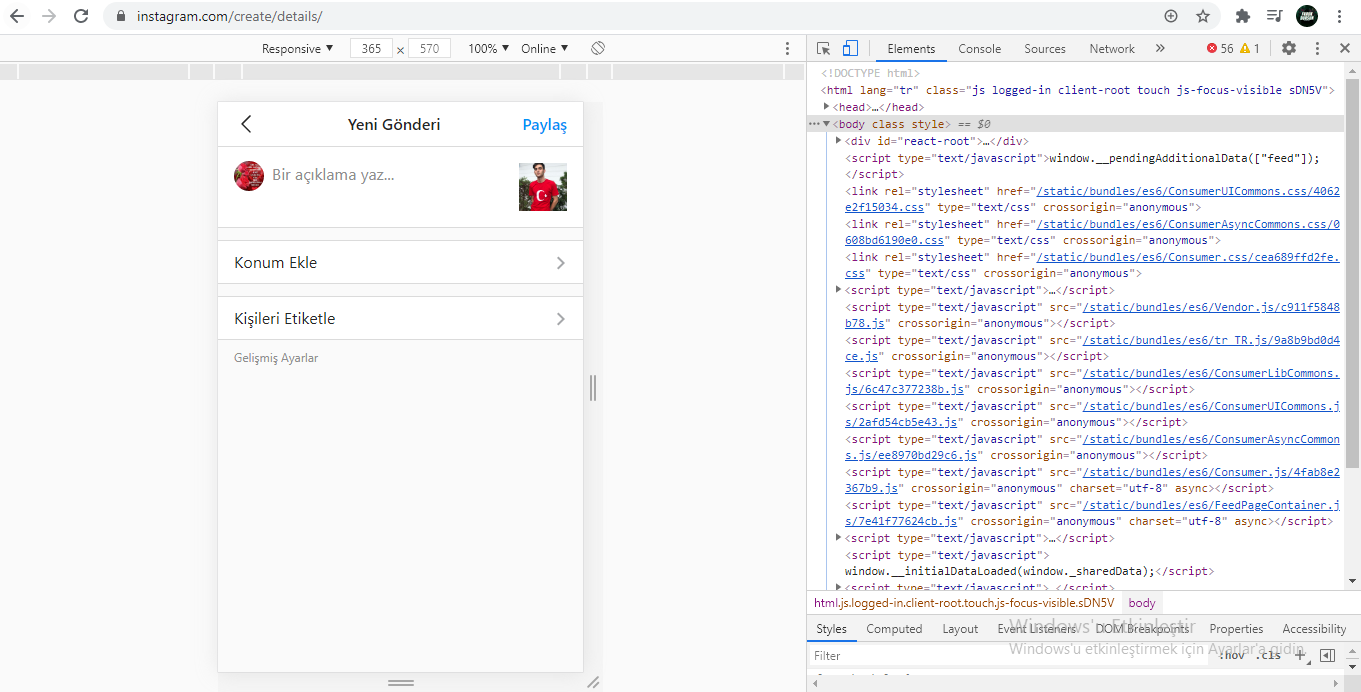This screenshot has height=692, width=1361.
Task: Open the Online throttling dropdown
Action: tap(545, 48)
